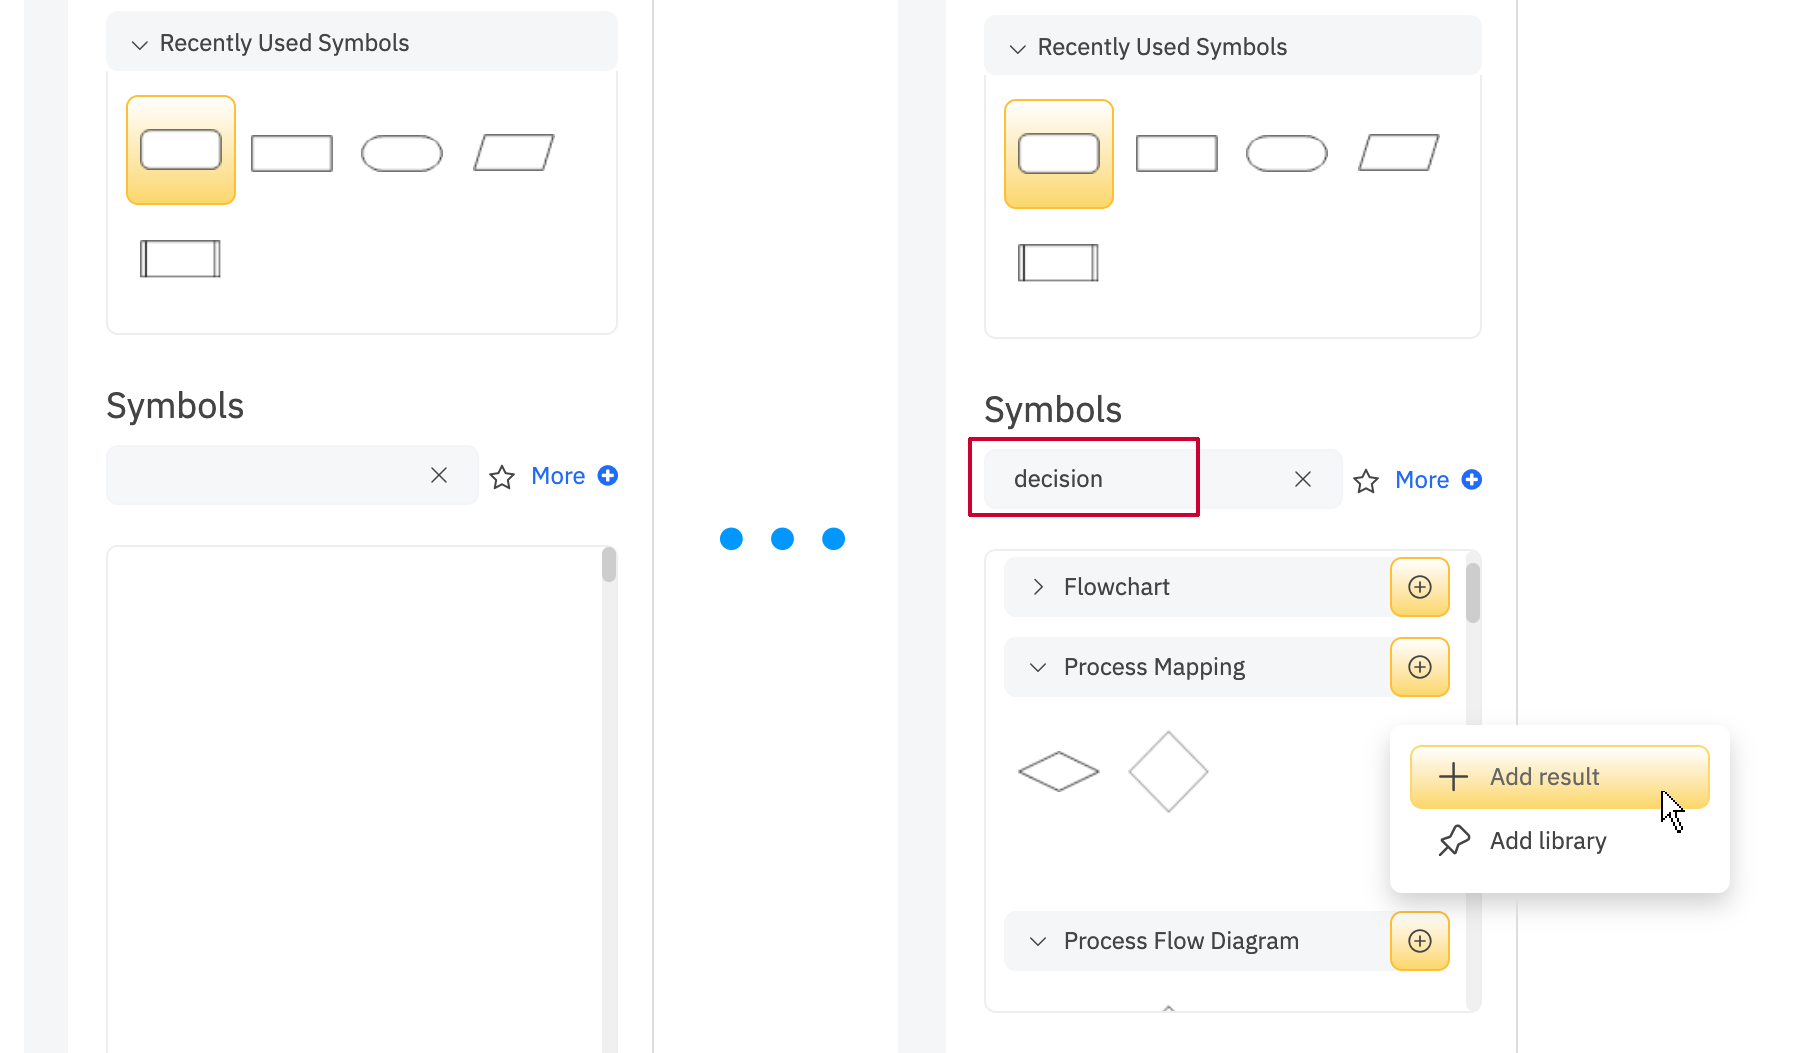This screenshot has height=1053, width=1800.
Task: Collapse the Process Mapping category
Action: click(1038, 667)
